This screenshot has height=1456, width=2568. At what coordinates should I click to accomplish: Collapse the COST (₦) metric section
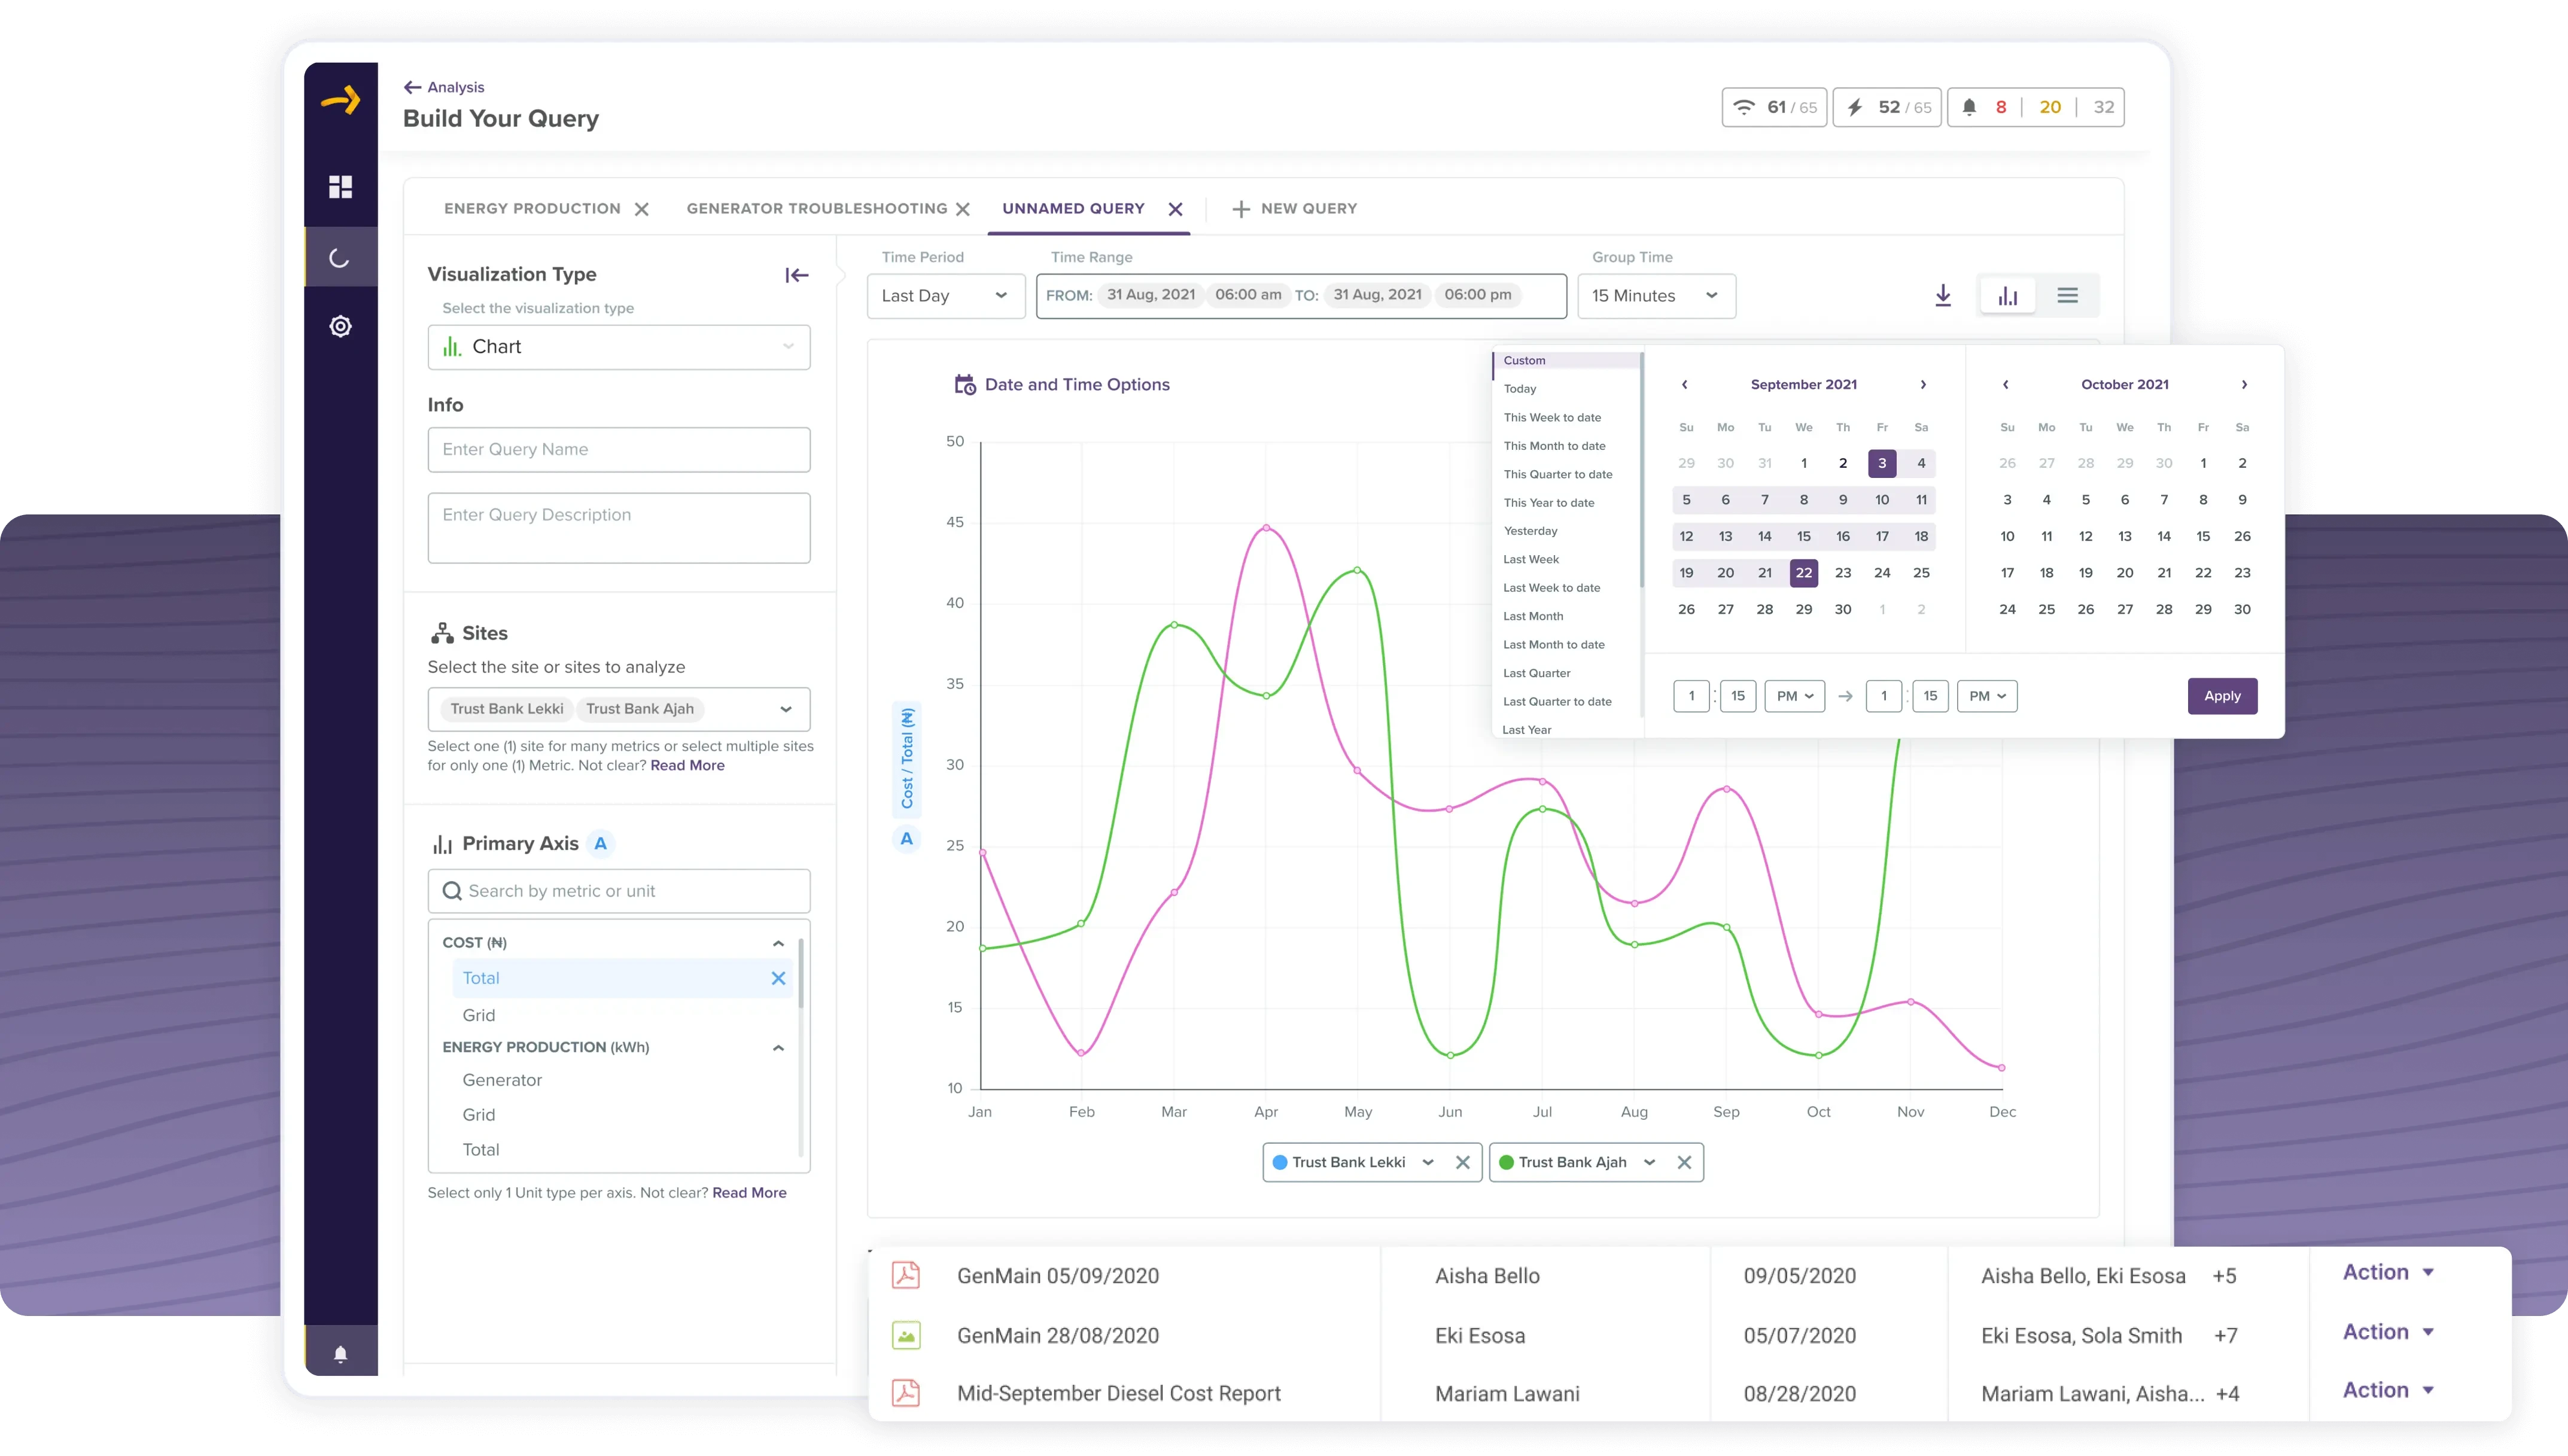778,942
